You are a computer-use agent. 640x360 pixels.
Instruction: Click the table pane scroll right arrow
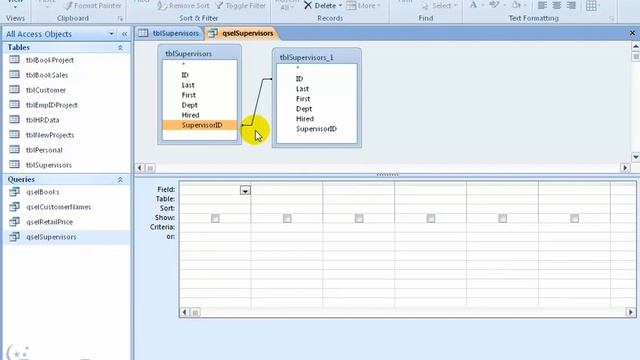pos(625,168)
